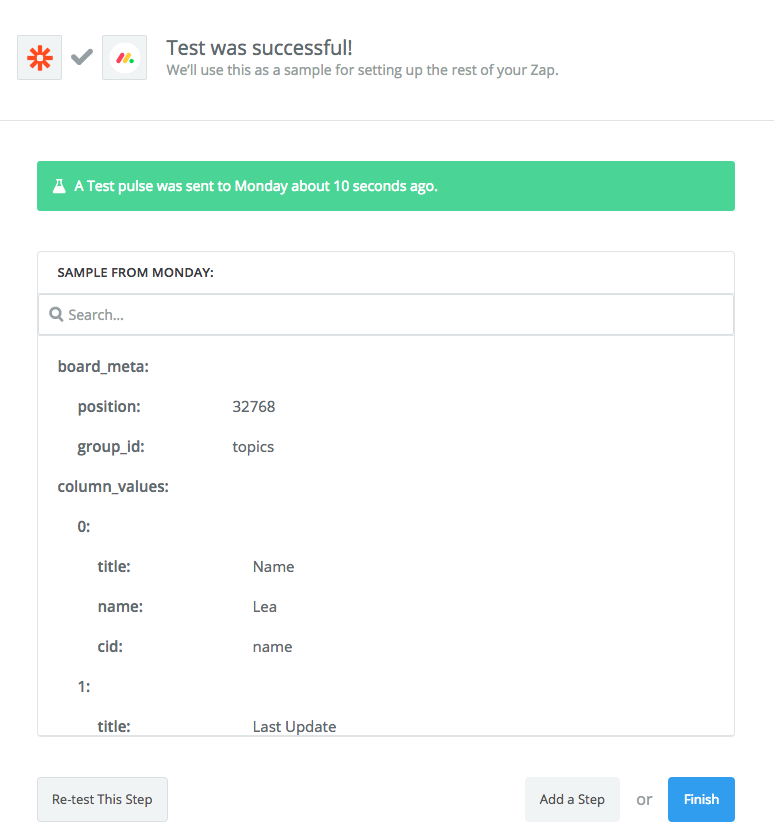Click the magnifying glass search icon
Image resolution: width=774 pixels, height=838 pixels.
[x=56, y=314]
